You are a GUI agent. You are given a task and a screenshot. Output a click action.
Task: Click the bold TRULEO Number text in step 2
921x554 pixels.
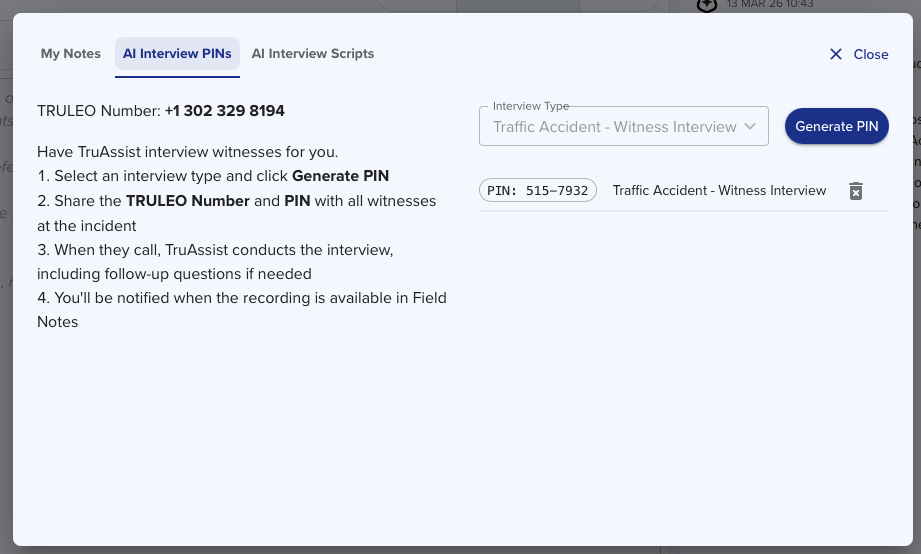coord(187,201)
